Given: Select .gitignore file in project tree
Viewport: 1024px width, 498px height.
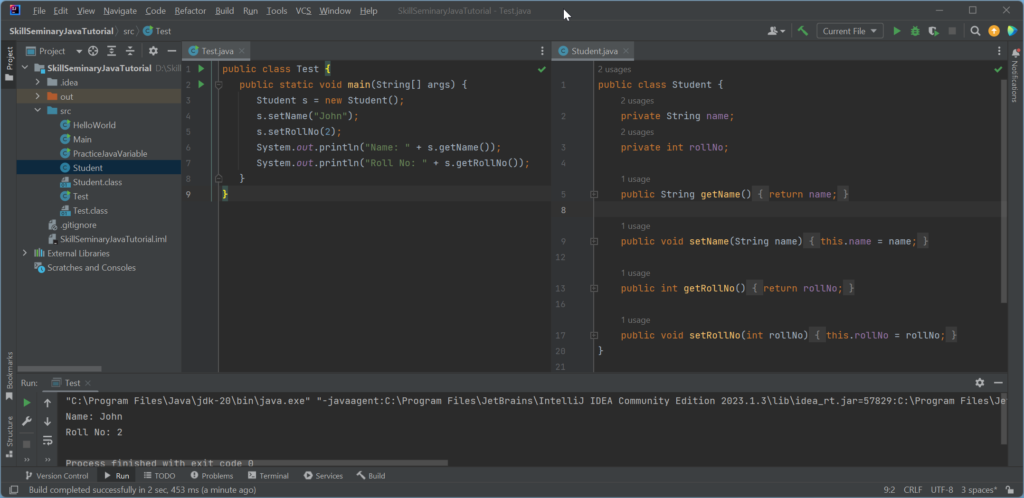Looking at the screenshot, I should tap(78, 225).
